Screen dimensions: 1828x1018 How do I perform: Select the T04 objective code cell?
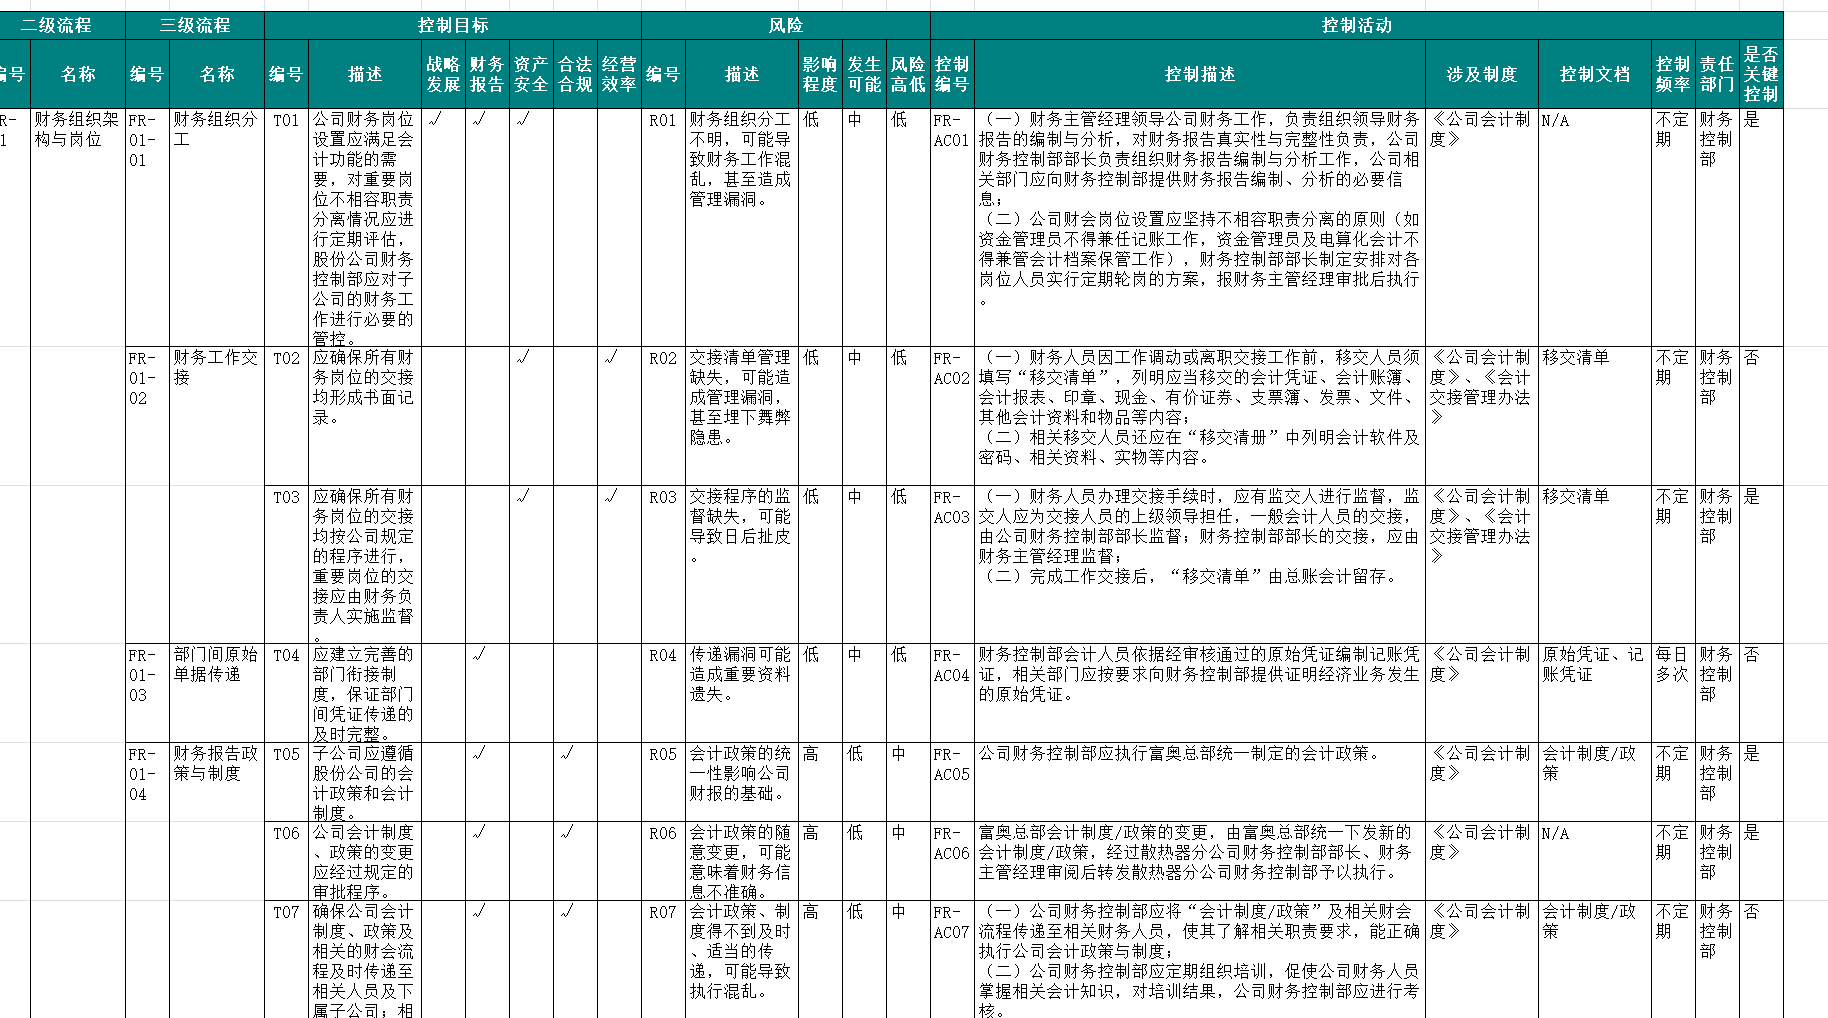(286, 692)
